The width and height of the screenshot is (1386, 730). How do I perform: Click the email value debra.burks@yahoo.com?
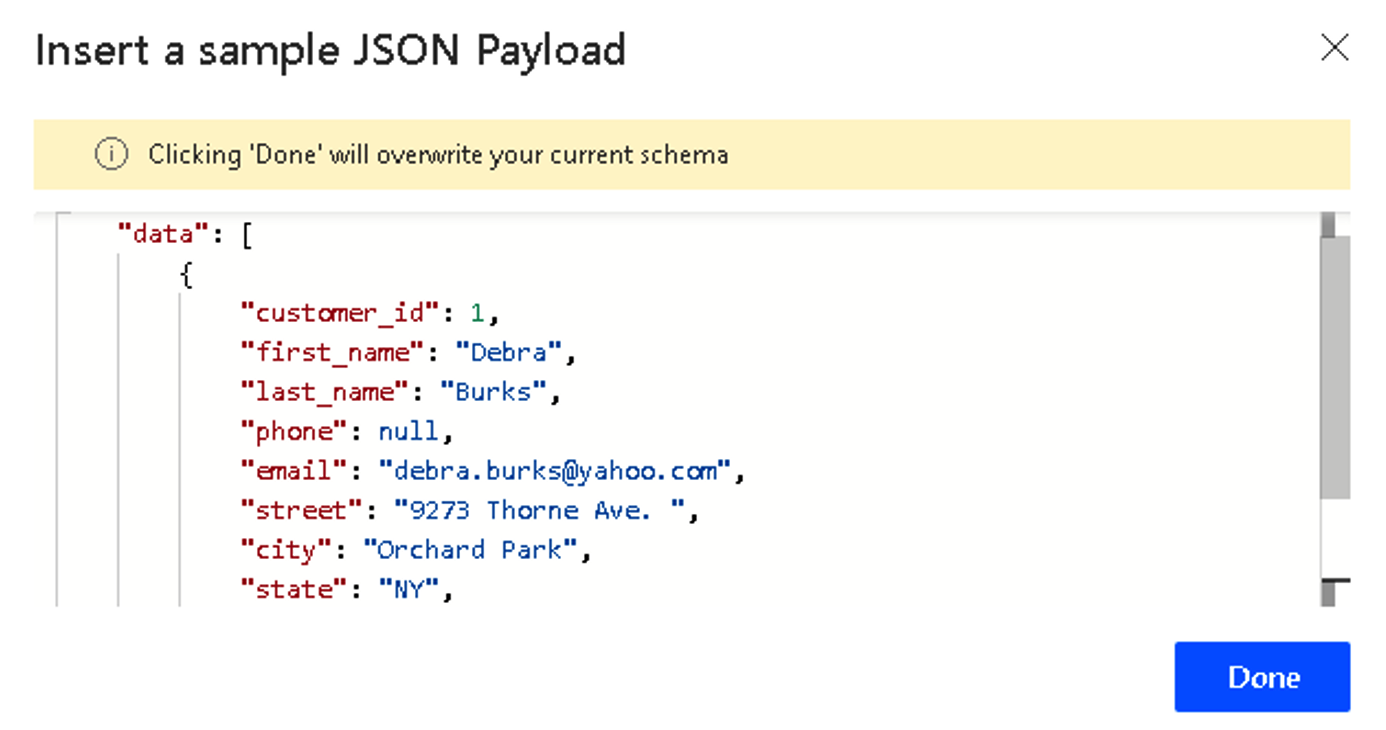(x=555, y=471)
